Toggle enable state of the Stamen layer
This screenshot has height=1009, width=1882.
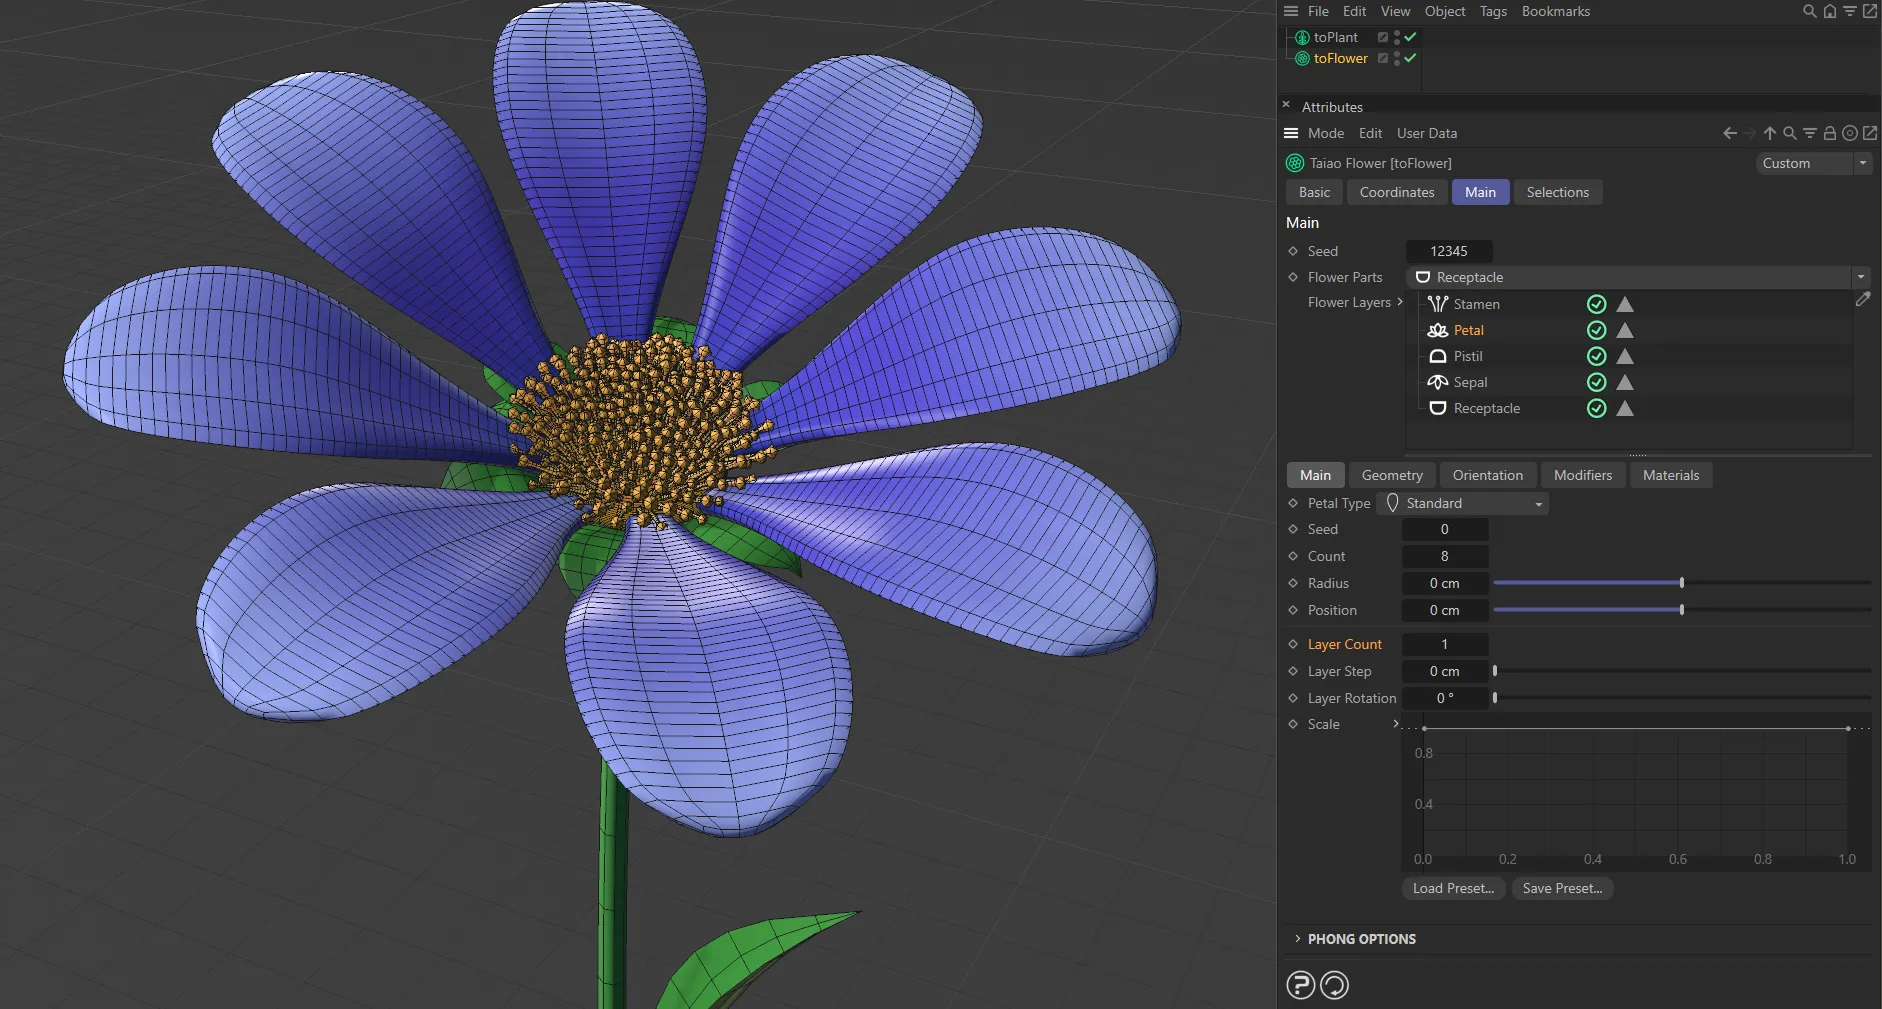click(1596, 304)
